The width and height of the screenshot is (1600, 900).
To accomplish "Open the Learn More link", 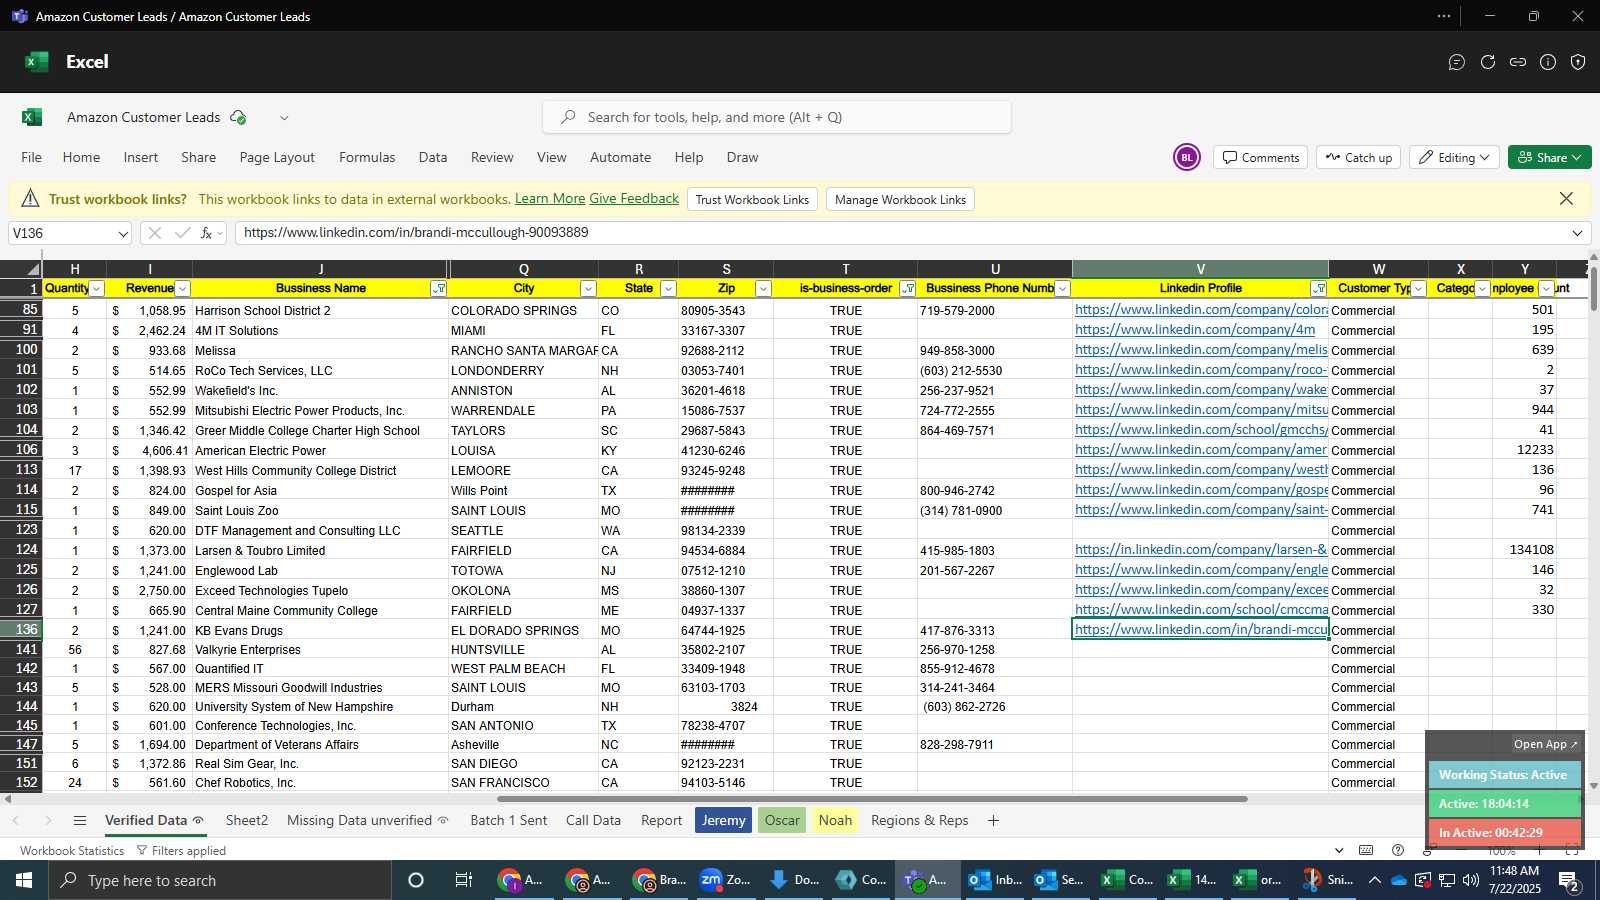I will tap(550, 199).
